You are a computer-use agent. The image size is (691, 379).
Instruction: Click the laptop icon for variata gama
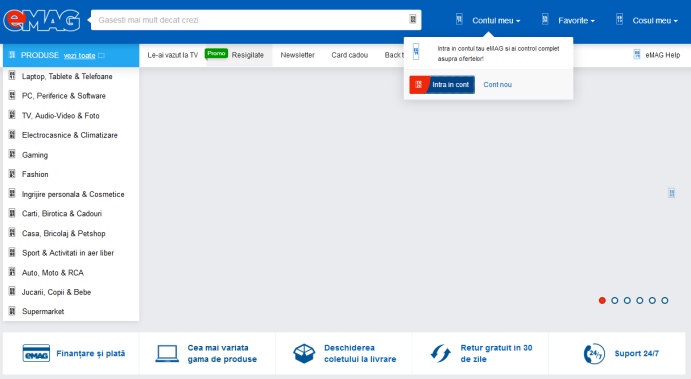coord(167,353)
